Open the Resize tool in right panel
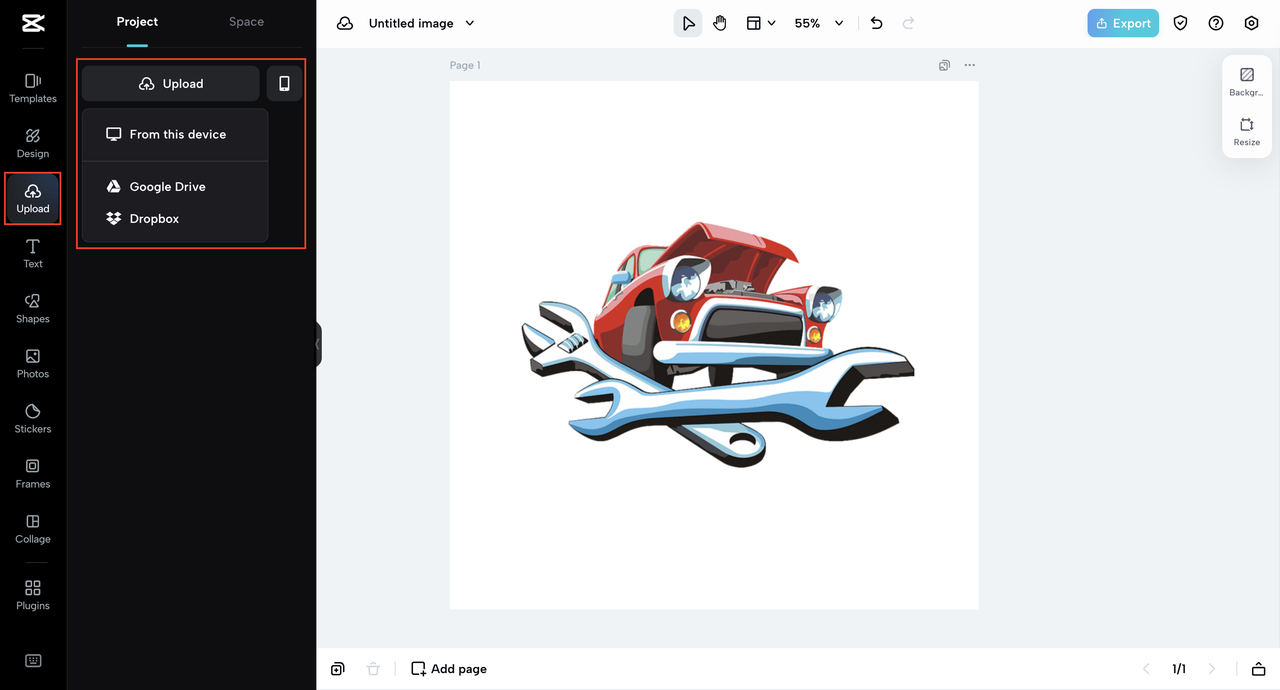1280x690 pixels. click(1247, 132)
